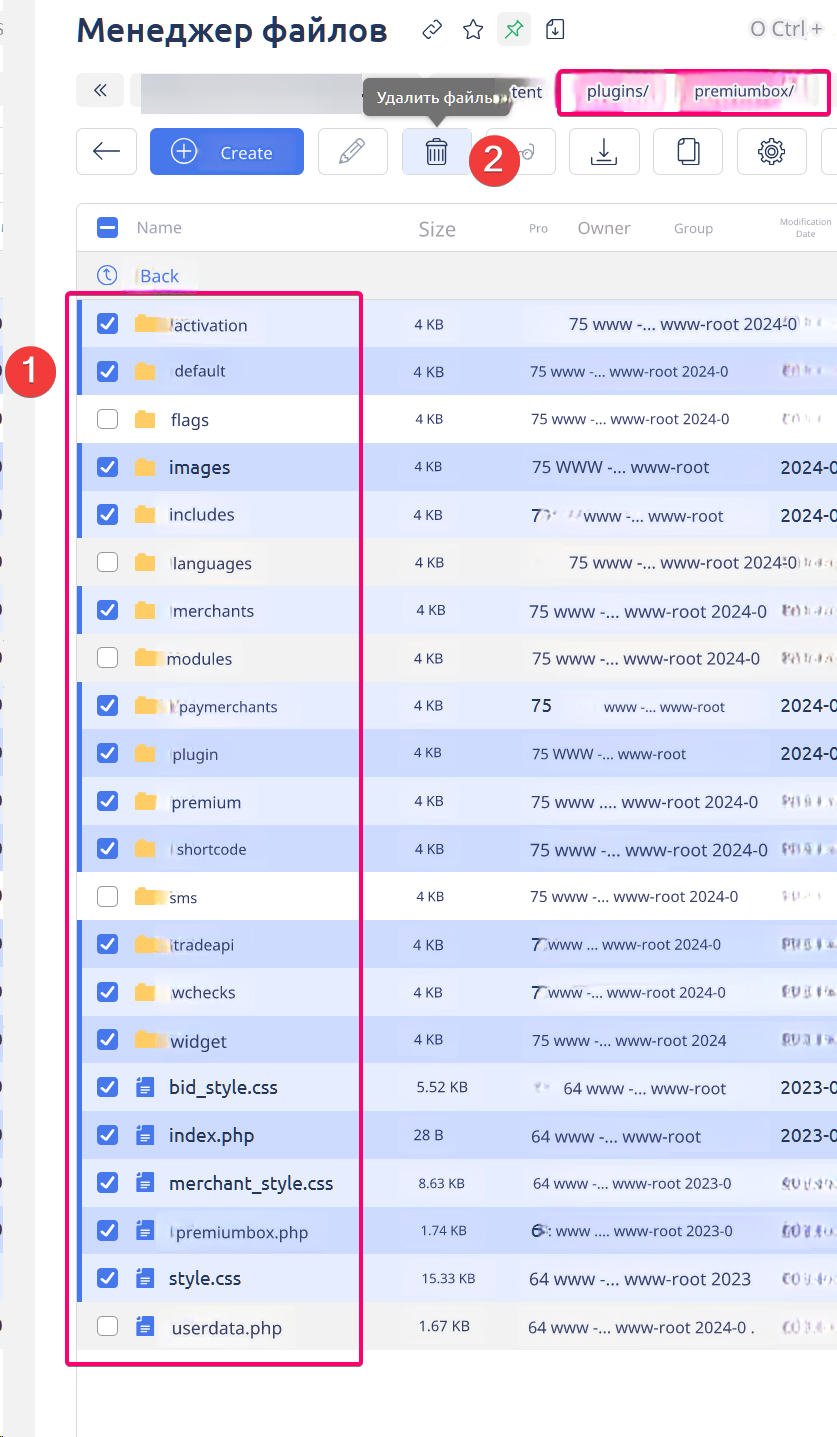Check the flags folder checkbox

(107, 419)
